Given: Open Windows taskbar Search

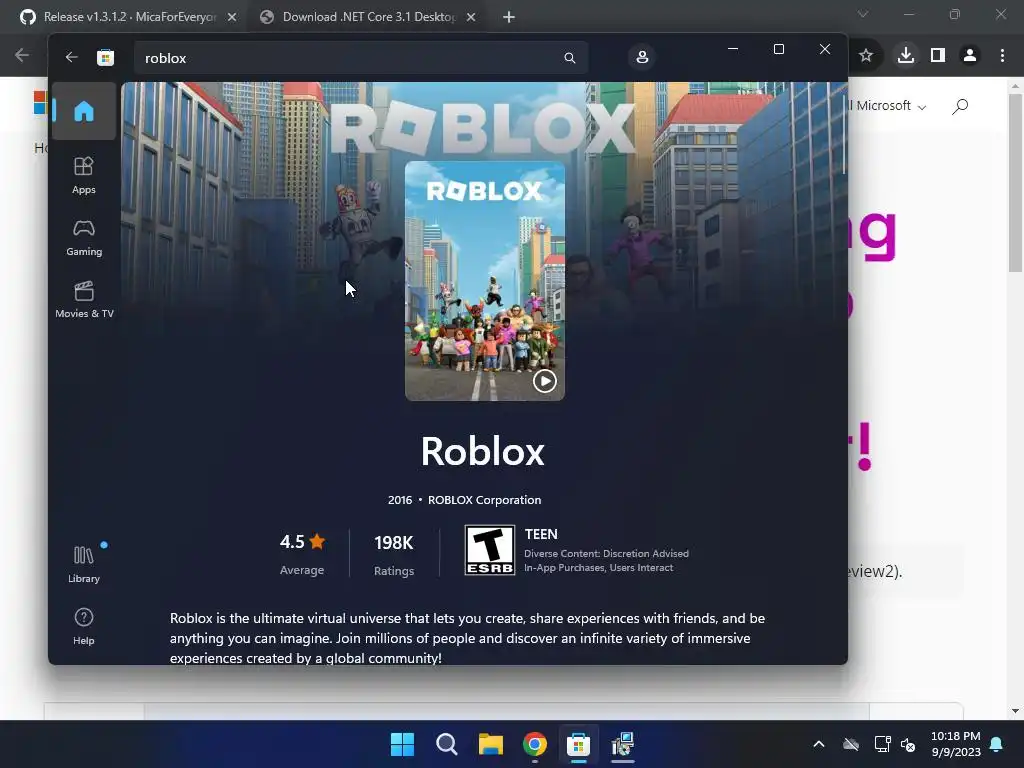Looking at the screenshot, I should [x=447, y=744].
